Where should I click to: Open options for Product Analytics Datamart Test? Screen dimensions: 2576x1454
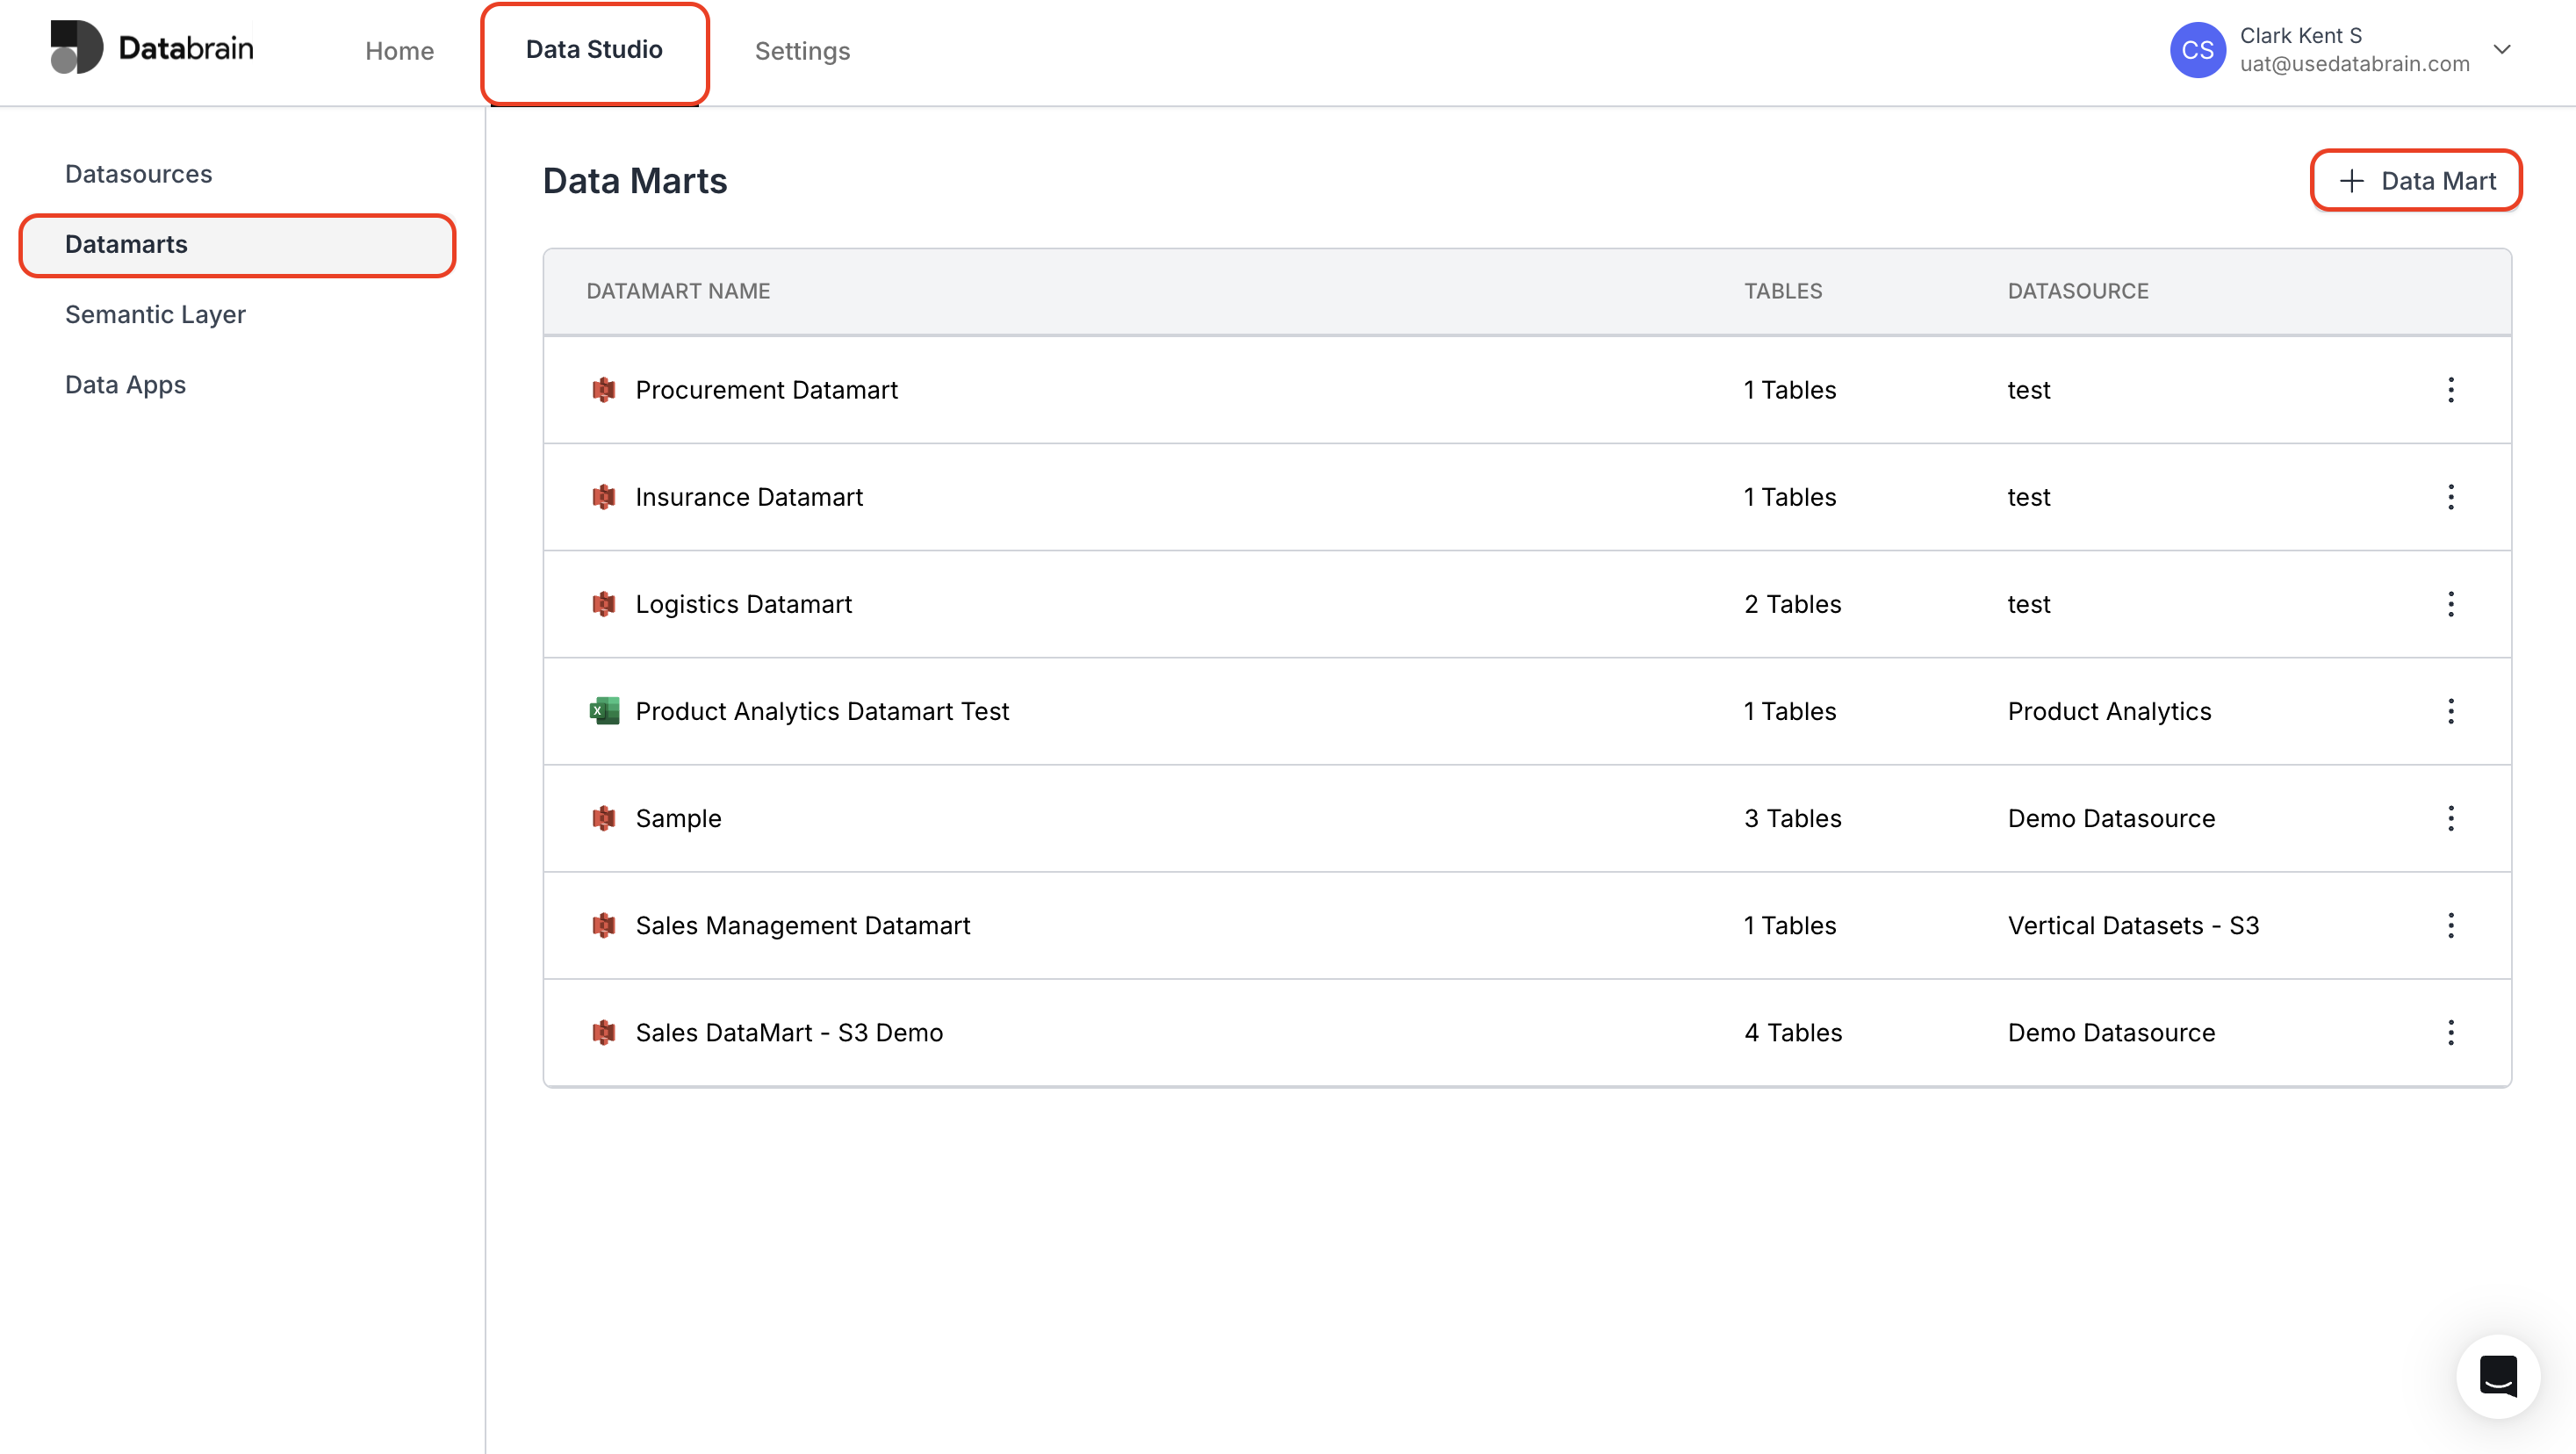click(2450, 711)
